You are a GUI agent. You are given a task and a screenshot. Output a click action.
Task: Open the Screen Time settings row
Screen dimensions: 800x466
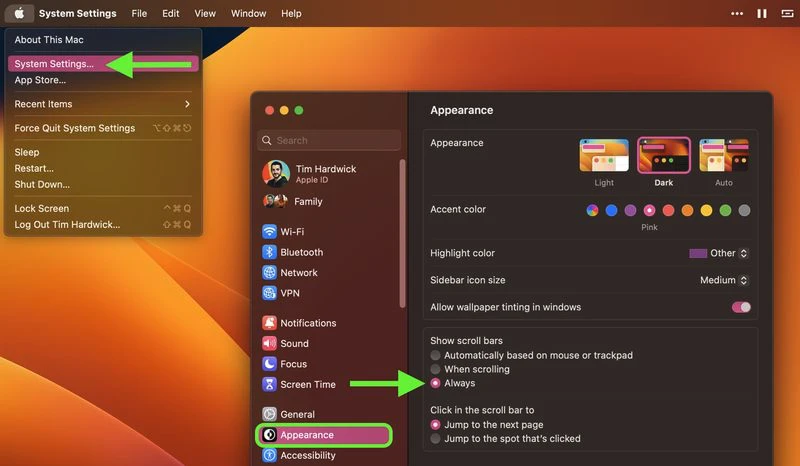(328, 384)
